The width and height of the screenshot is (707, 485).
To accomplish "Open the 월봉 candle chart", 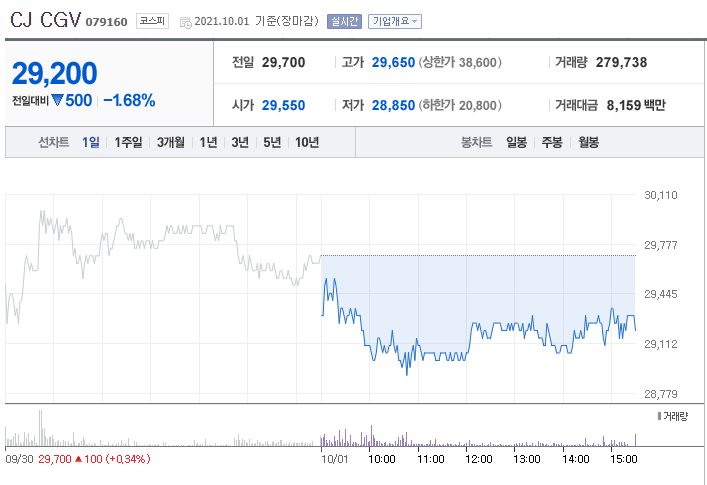I will point(588,142).
